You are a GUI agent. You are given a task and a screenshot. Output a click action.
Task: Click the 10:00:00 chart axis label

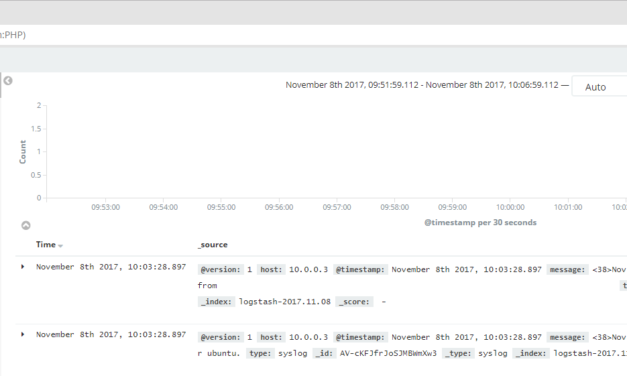pyautogui.click(x=510, y=207)
